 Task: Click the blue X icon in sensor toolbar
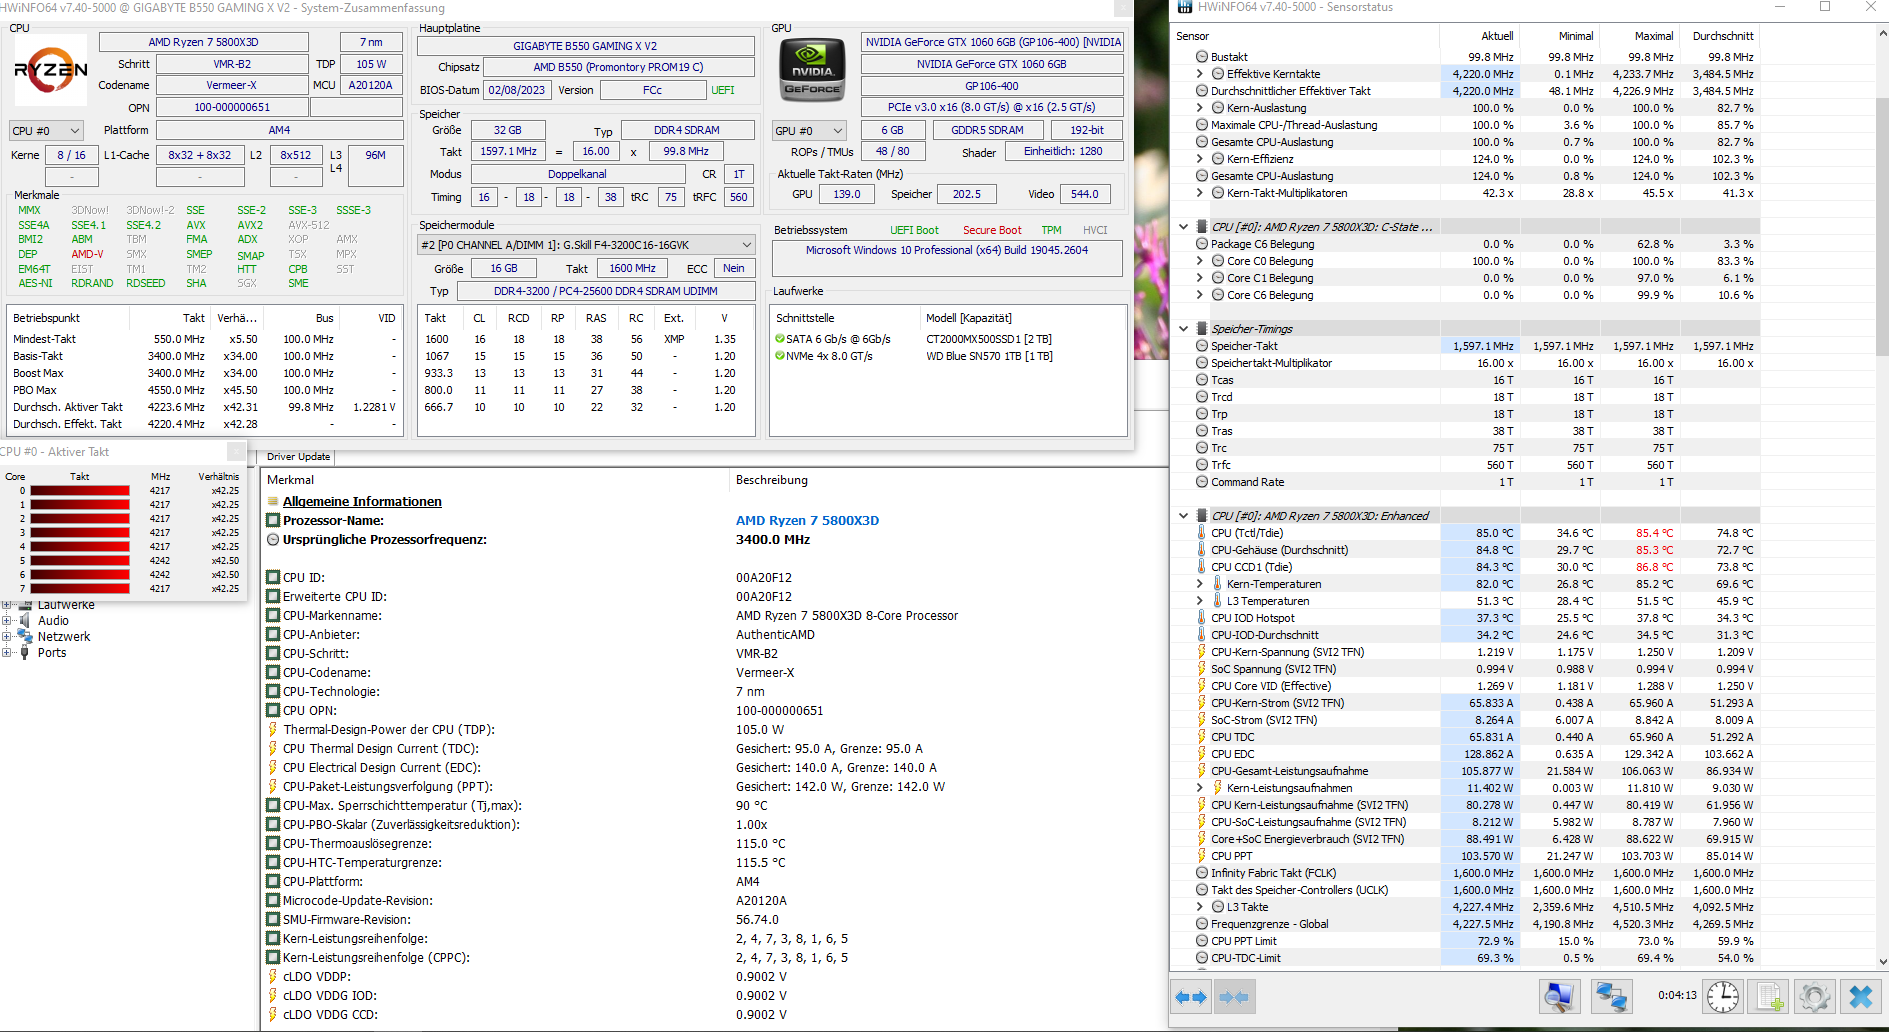tap(1860, 997)
